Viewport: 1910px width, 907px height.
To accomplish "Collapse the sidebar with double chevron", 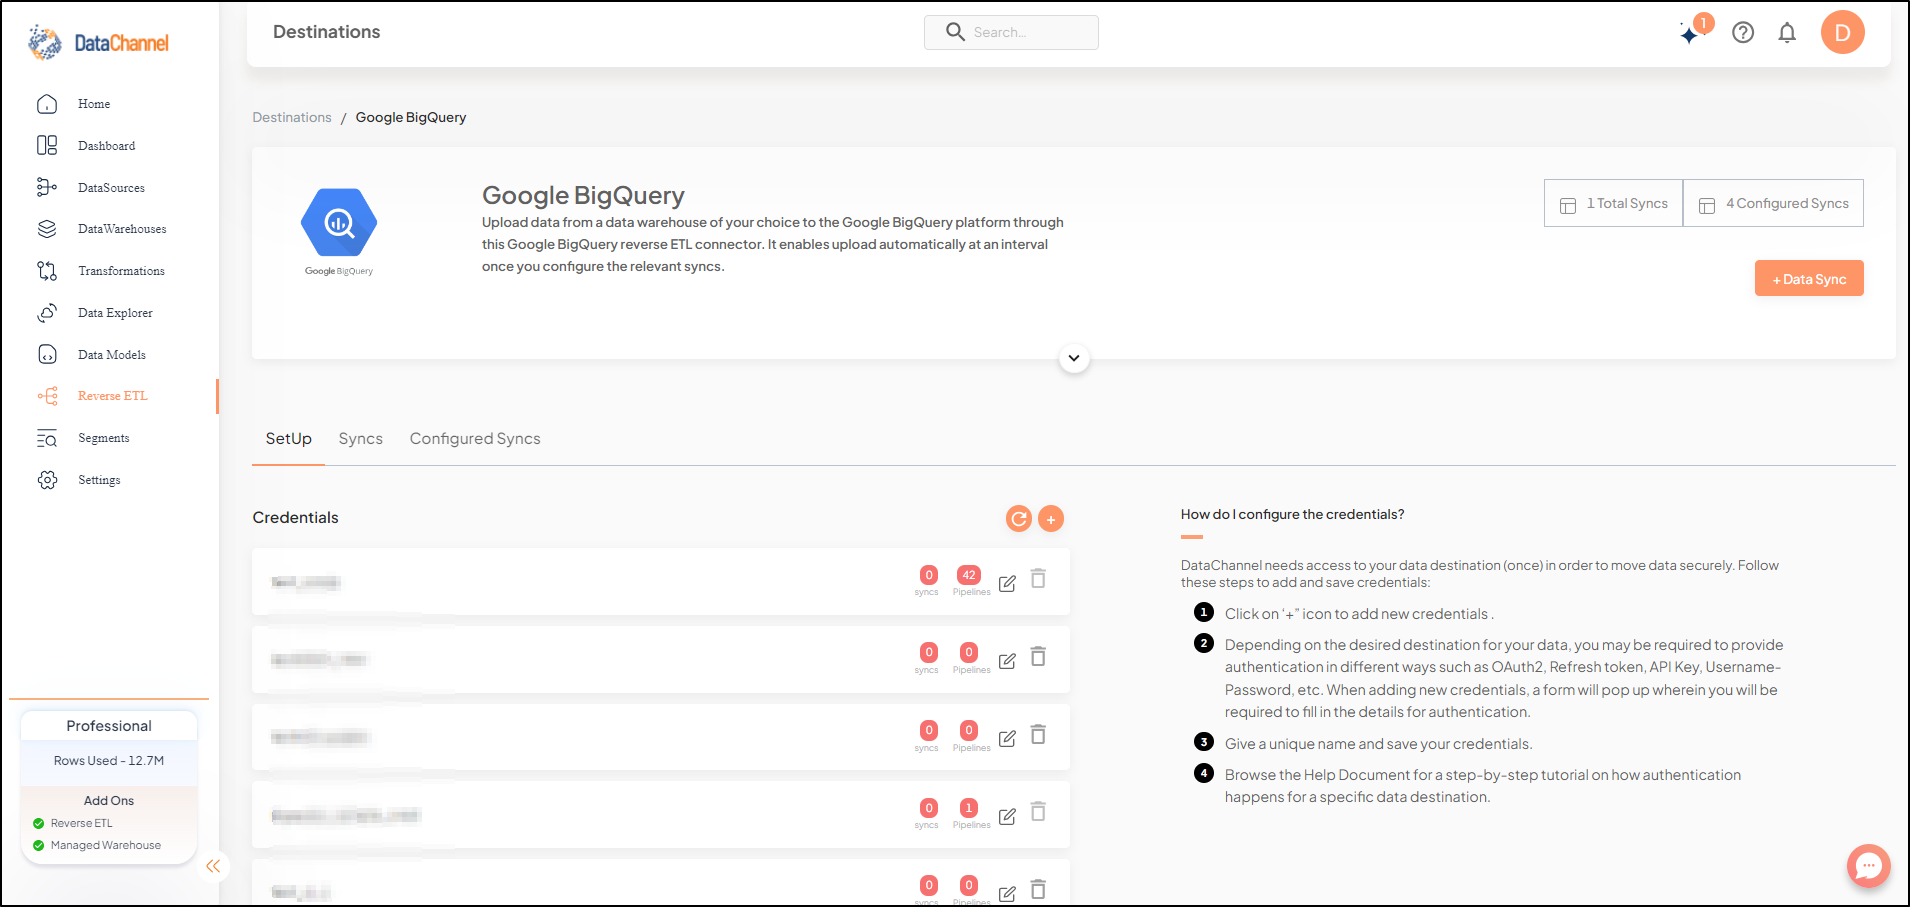I will point(213,866).
